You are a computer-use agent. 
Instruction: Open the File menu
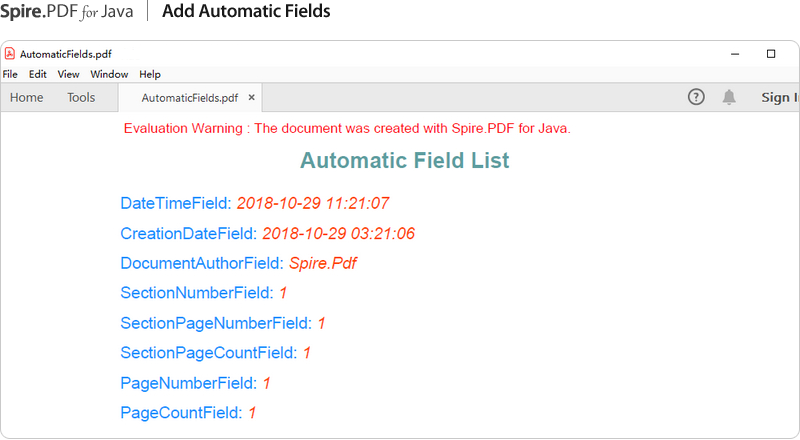10,74
